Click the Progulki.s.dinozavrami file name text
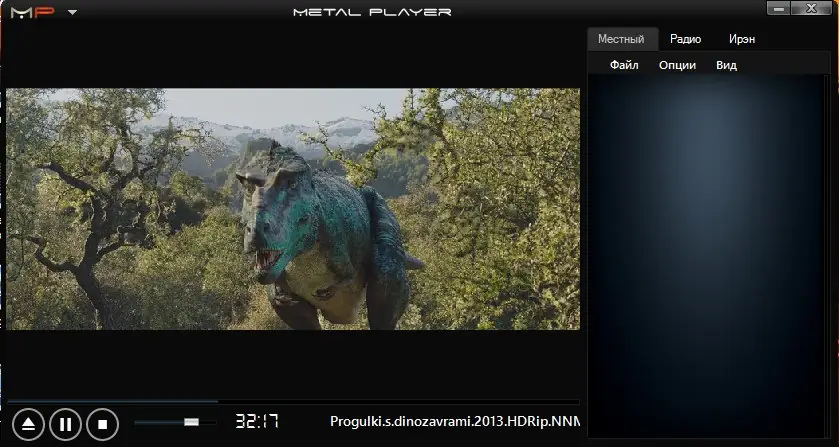Image resolution: width=839 pixels, height=447 pixels. [455, 421]
